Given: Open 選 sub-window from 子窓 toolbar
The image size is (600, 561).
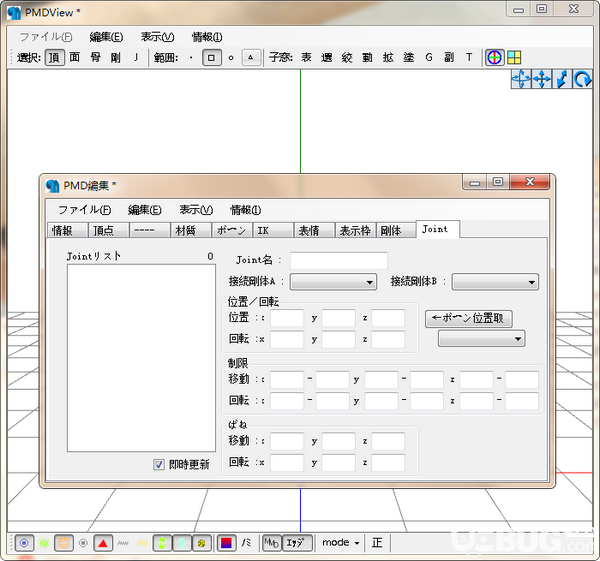Looking at the screenshot, I should pos(326,58).
